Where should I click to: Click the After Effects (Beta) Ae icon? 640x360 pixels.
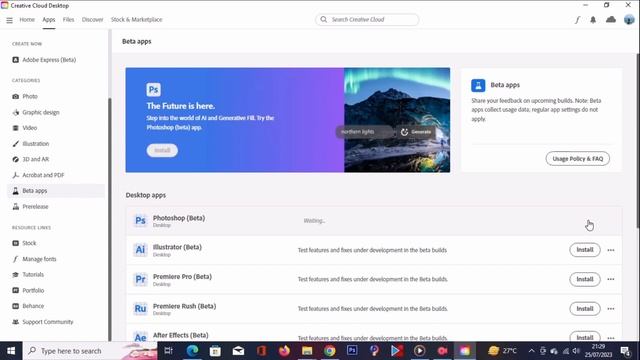point(140,336)
